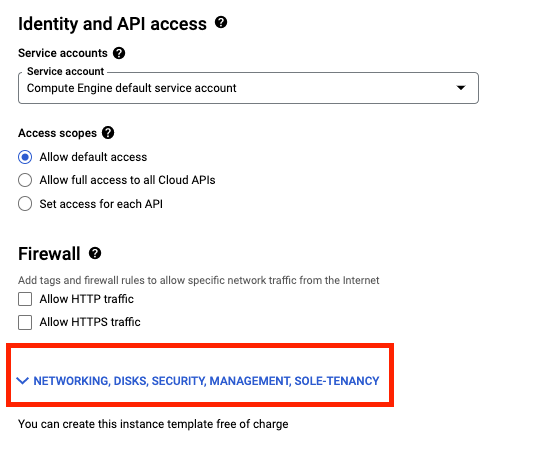Enable Allow HTTP traffic checkbox
This screenshot has height=462, width=558.
coord(25,299)
